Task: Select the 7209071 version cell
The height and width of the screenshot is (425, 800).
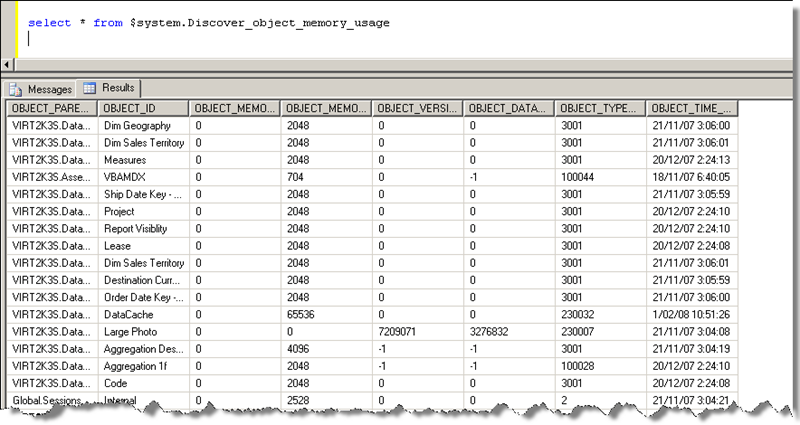Action: [417, 332]
